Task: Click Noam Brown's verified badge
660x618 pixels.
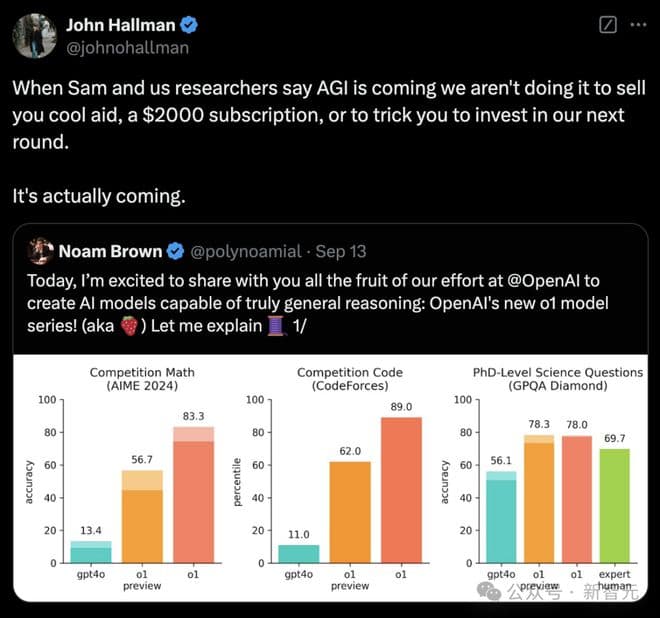Action: 174,250
